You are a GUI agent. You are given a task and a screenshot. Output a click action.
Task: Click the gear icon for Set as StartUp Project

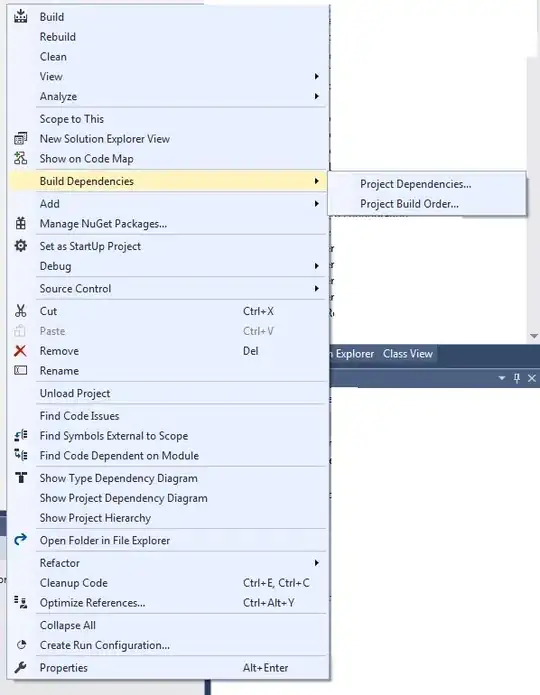click(20, 246)
